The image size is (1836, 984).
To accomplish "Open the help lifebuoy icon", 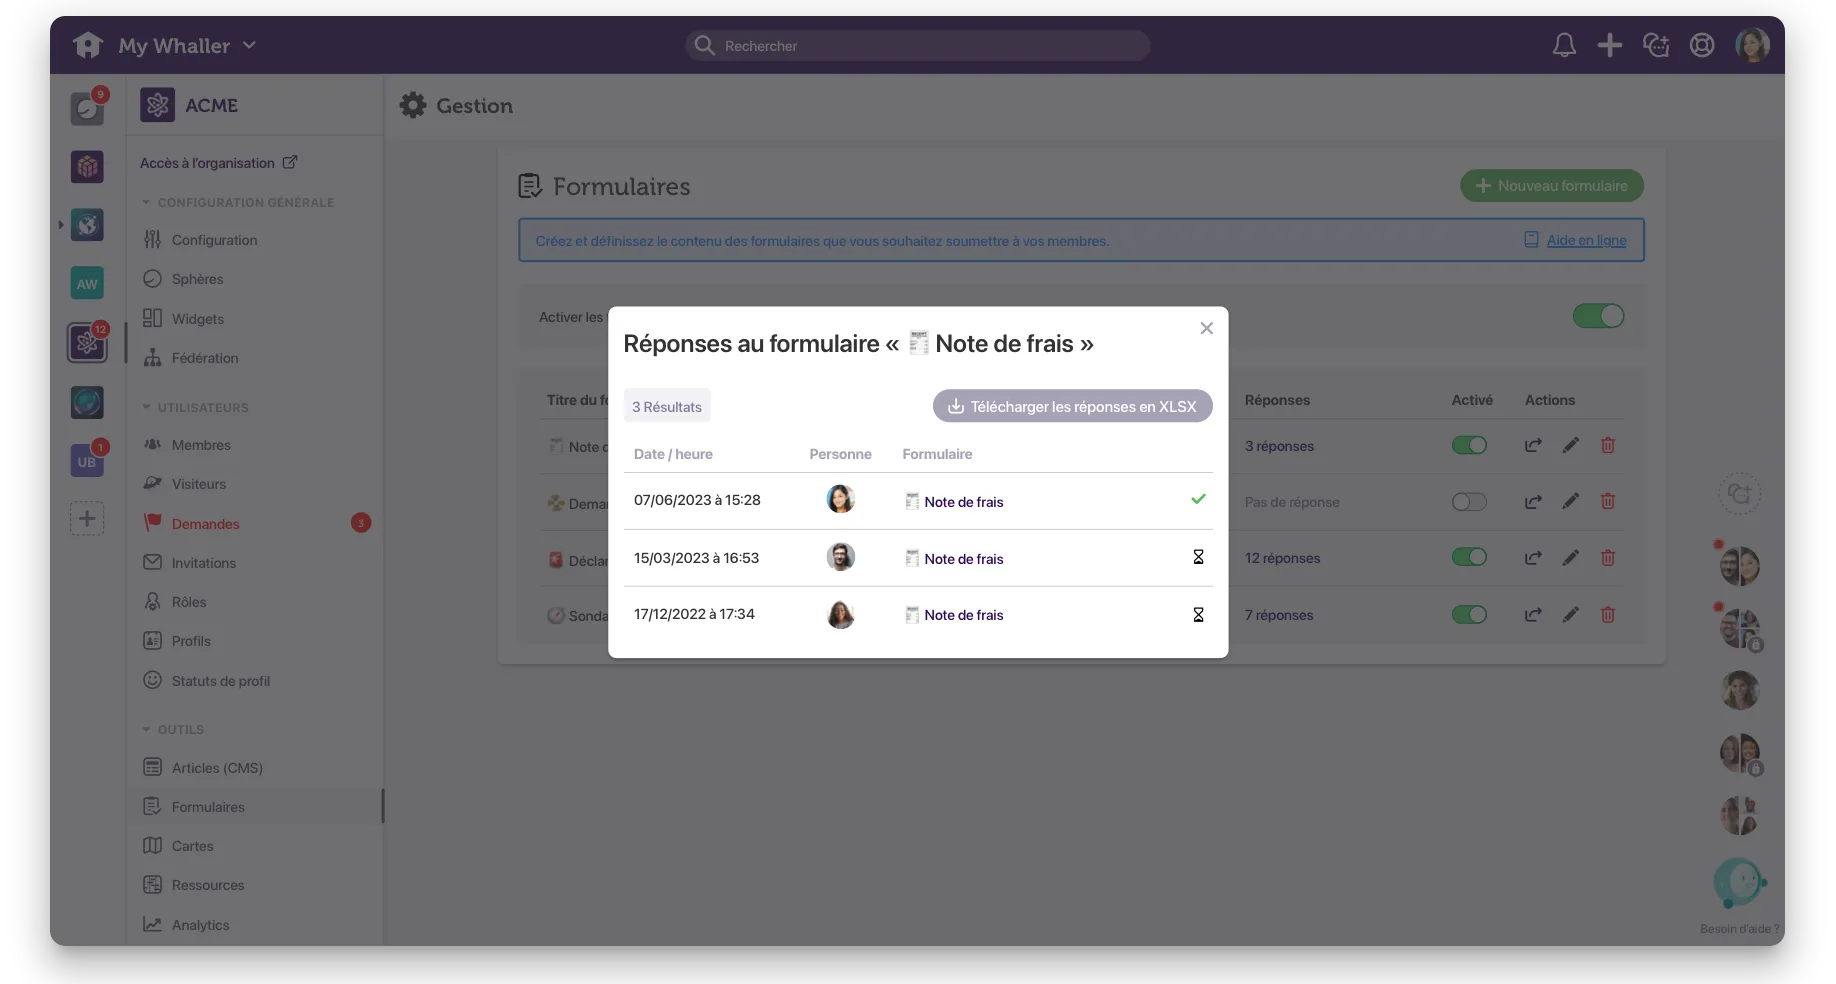I will click(1702, 45).
